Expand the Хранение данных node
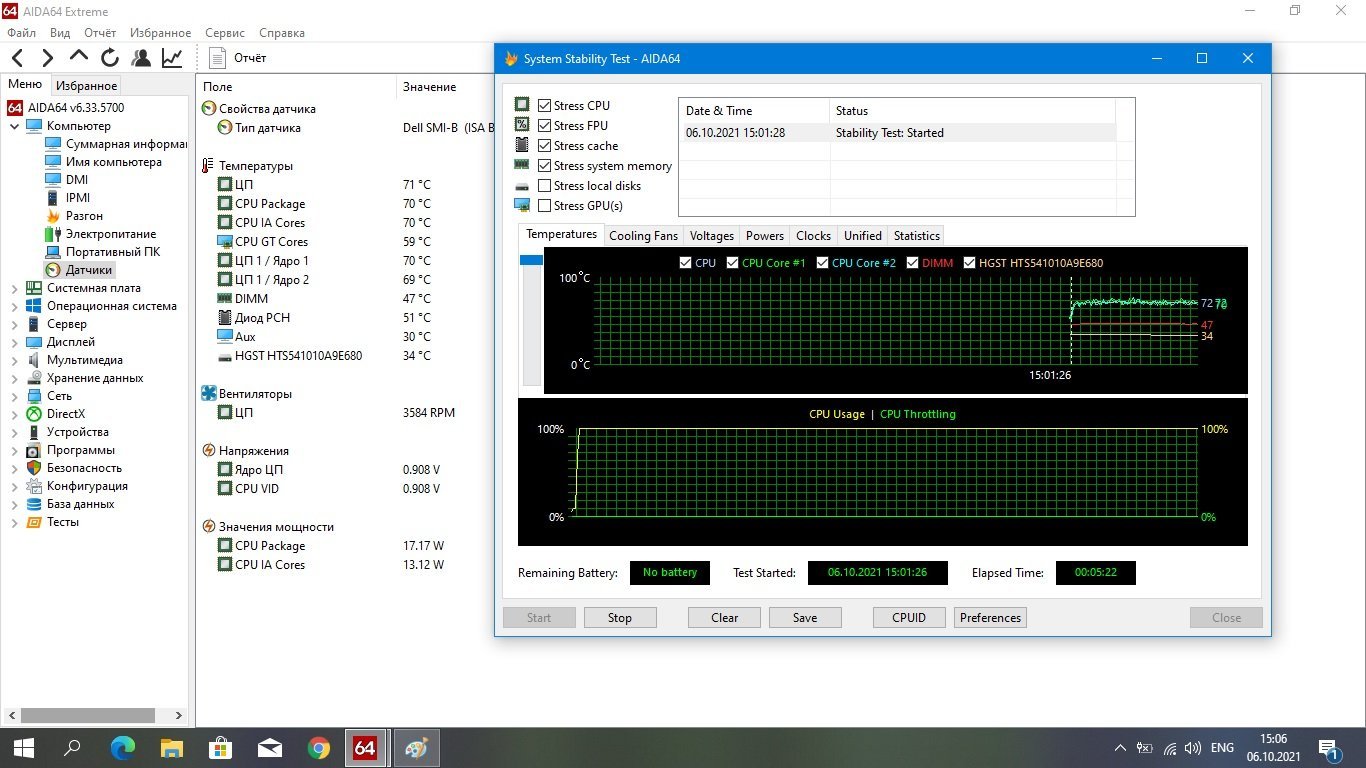This screenshot has width=1366, height=768. tap(15, 378)
